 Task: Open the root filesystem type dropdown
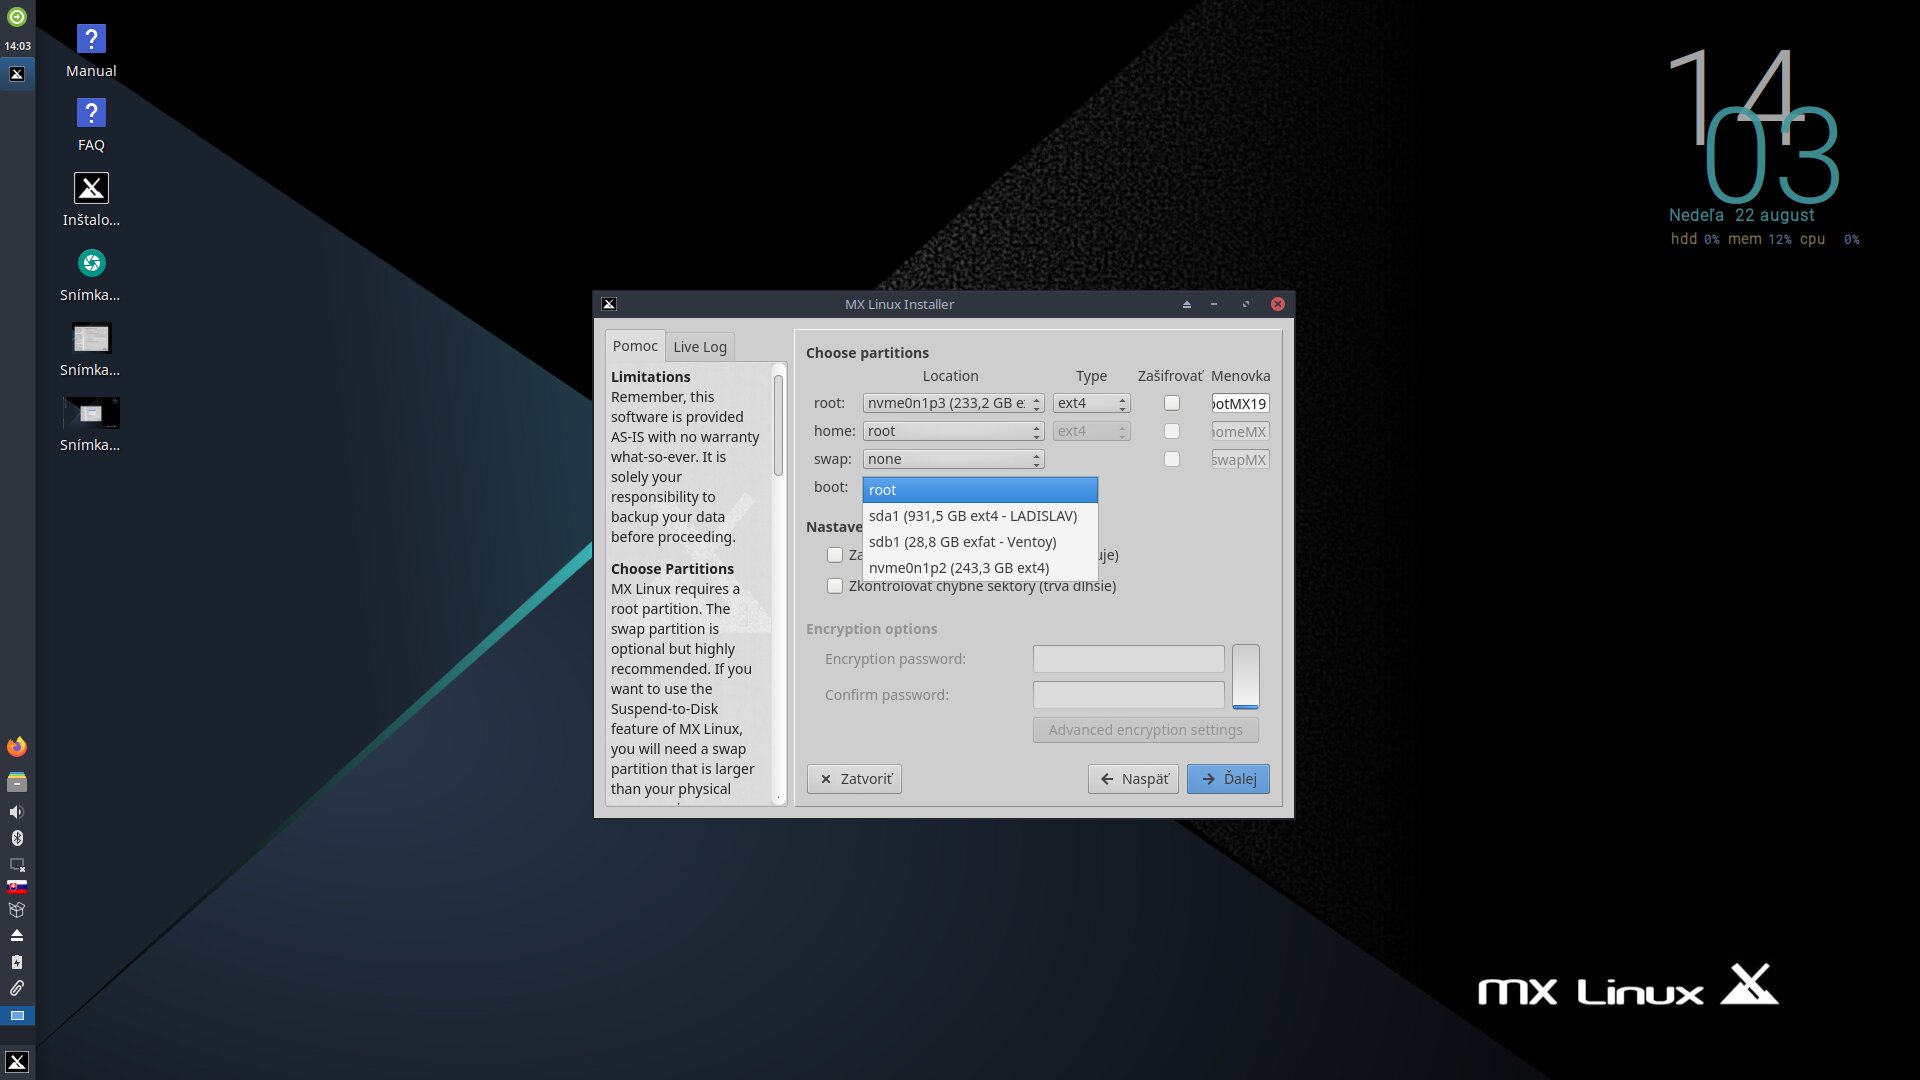(1091, 403)
